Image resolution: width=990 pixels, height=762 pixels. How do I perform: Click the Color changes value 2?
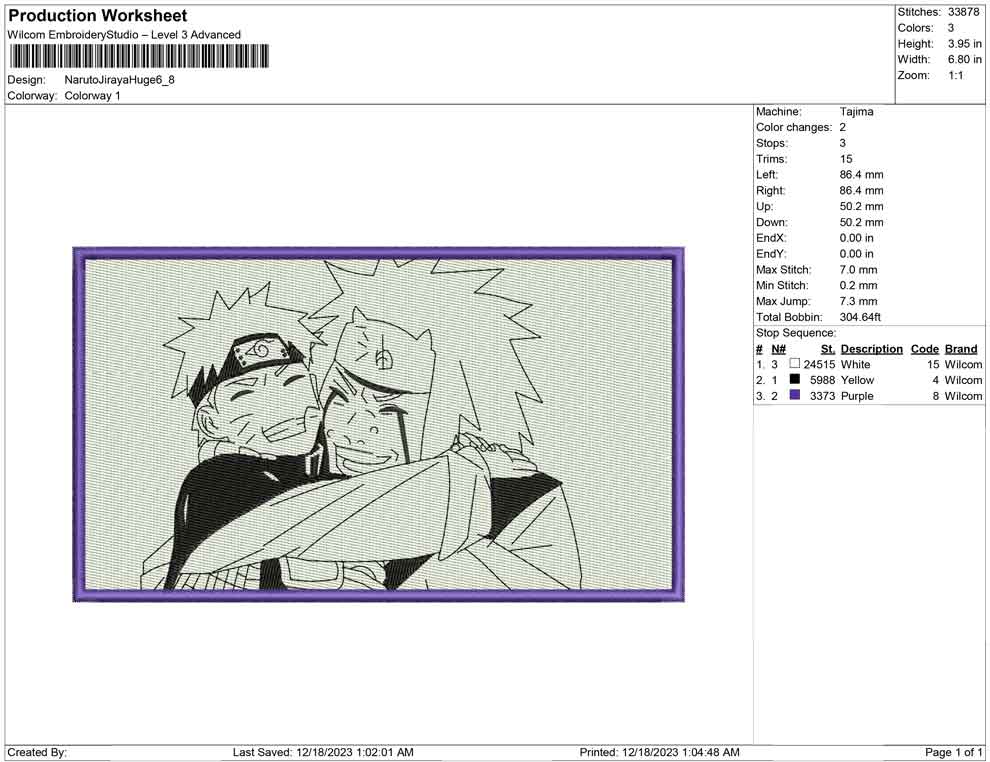[842, 128]
